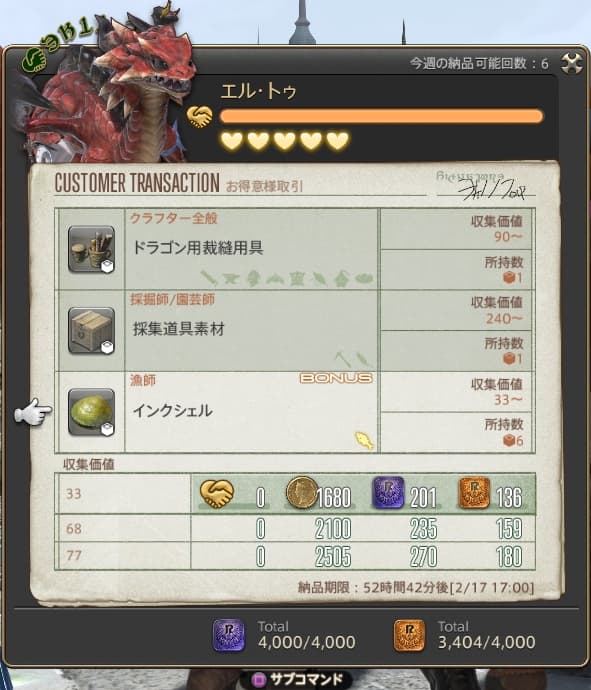Click the first golden heart
The width and height of the screenshot is (591, 690).
(x=231, y=141)
